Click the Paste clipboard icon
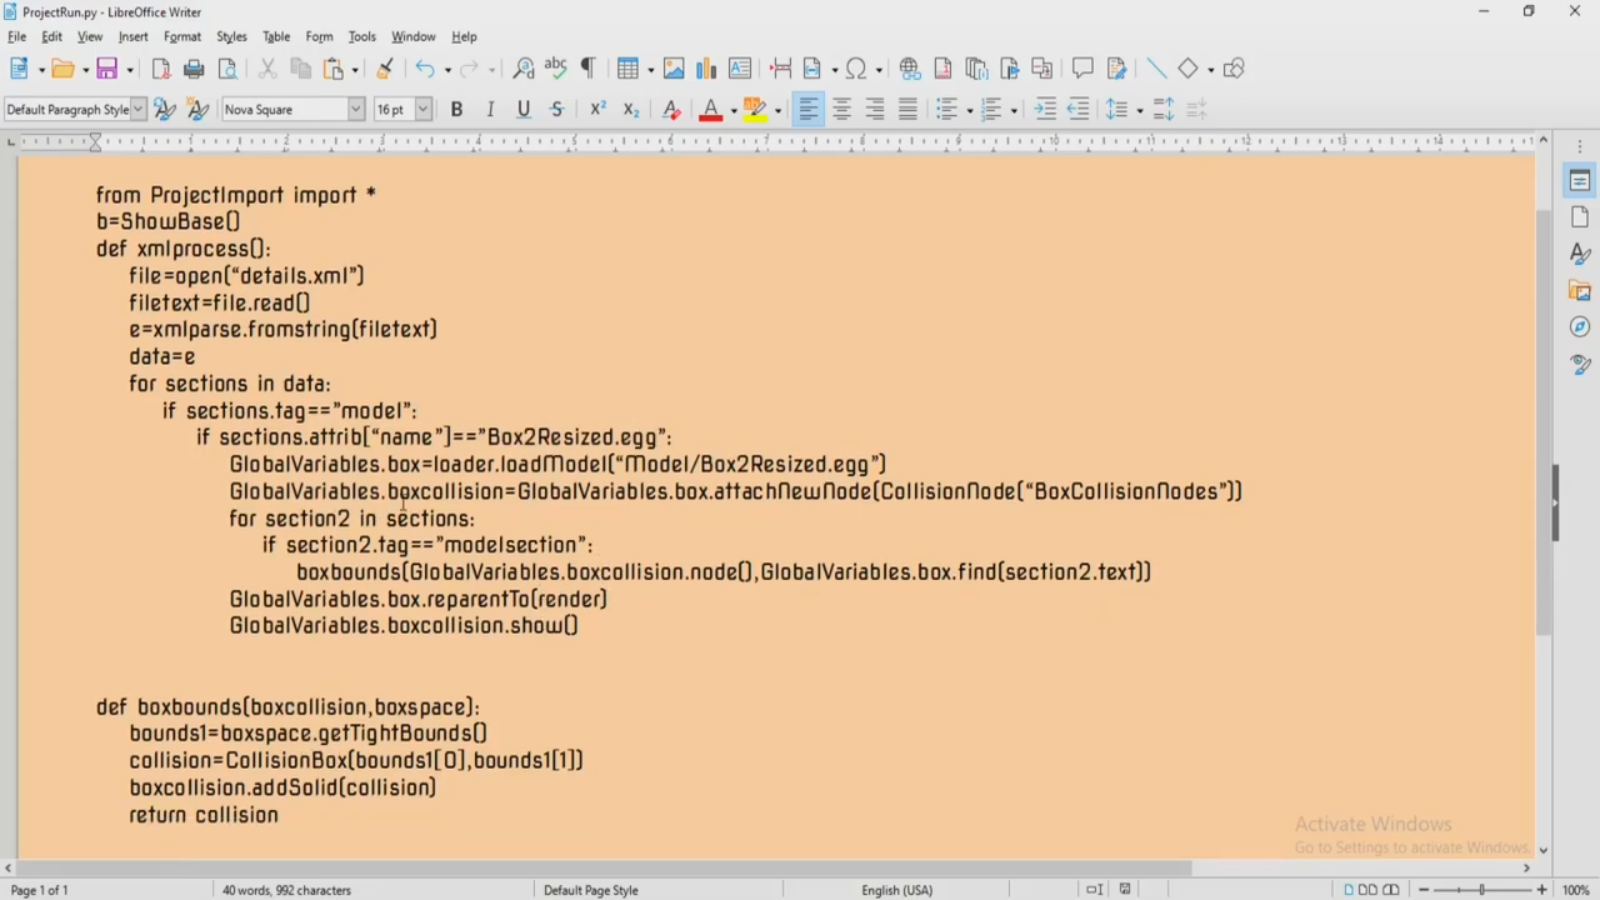The width and height of the screenshot is (1600, 900). [334, 68]
